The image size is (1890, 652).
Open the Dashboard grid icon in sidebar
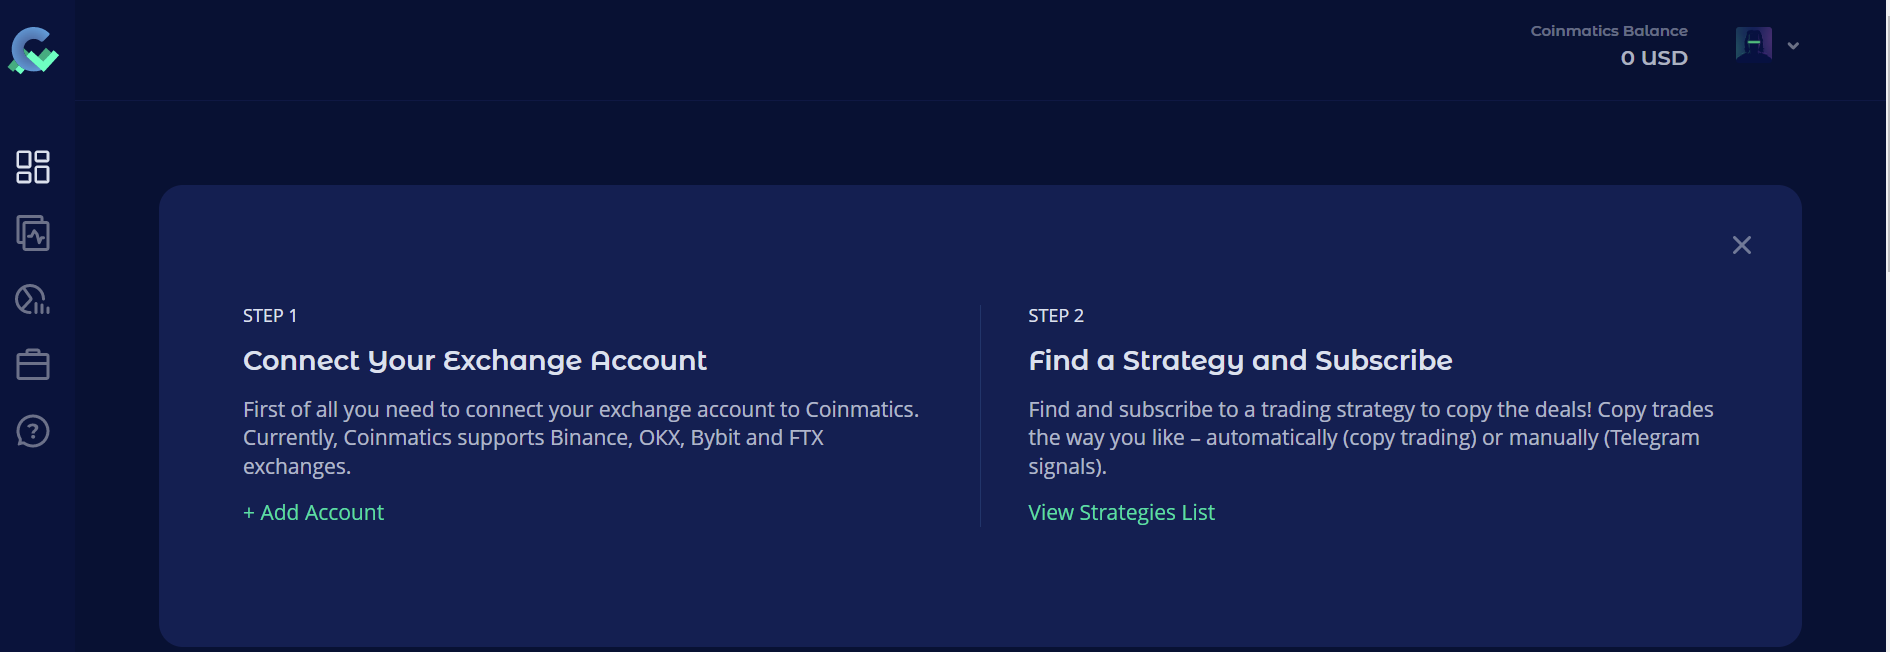[x=33, y=167]
